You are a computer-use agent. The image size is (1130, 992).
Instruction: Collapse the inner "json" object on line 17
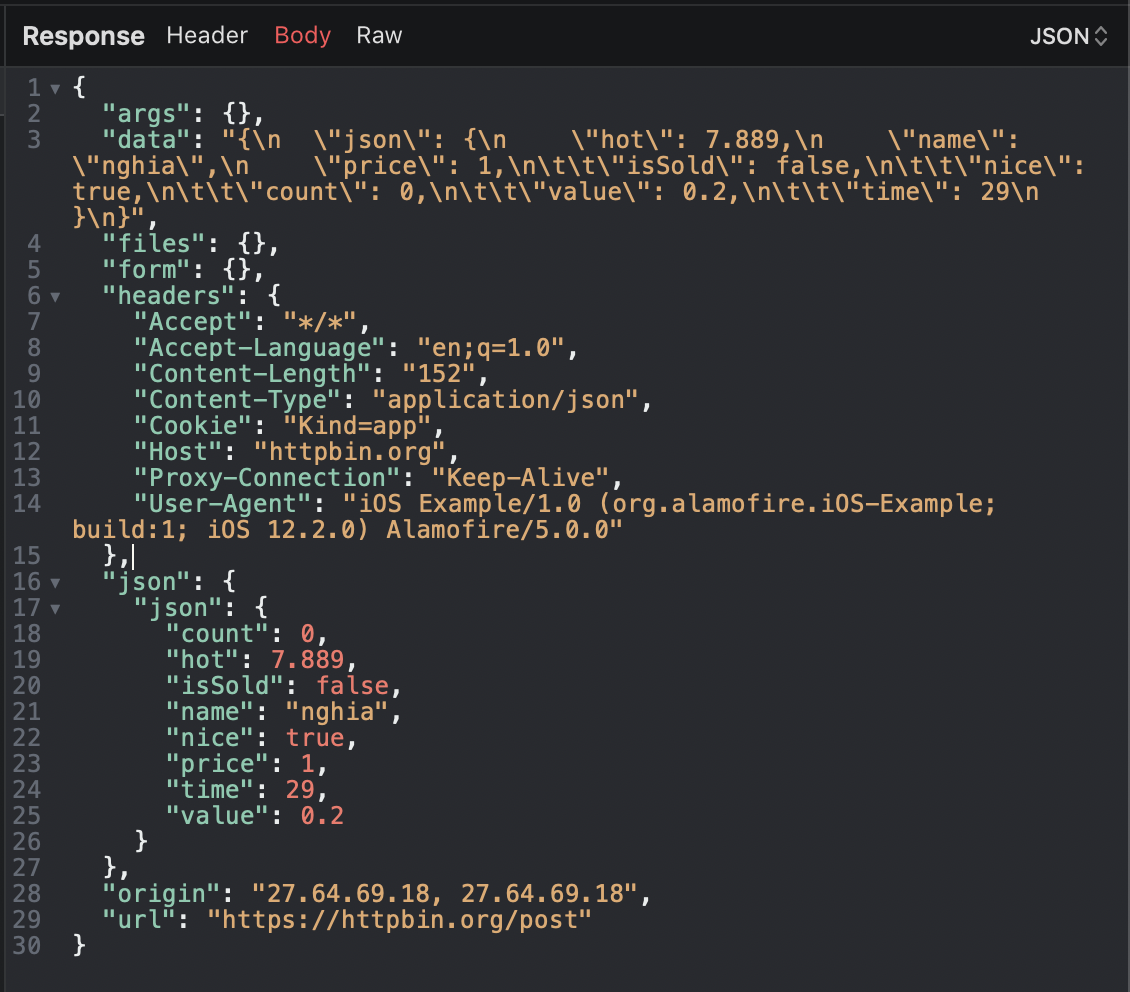pyautogui.click(x=55, y=609)
